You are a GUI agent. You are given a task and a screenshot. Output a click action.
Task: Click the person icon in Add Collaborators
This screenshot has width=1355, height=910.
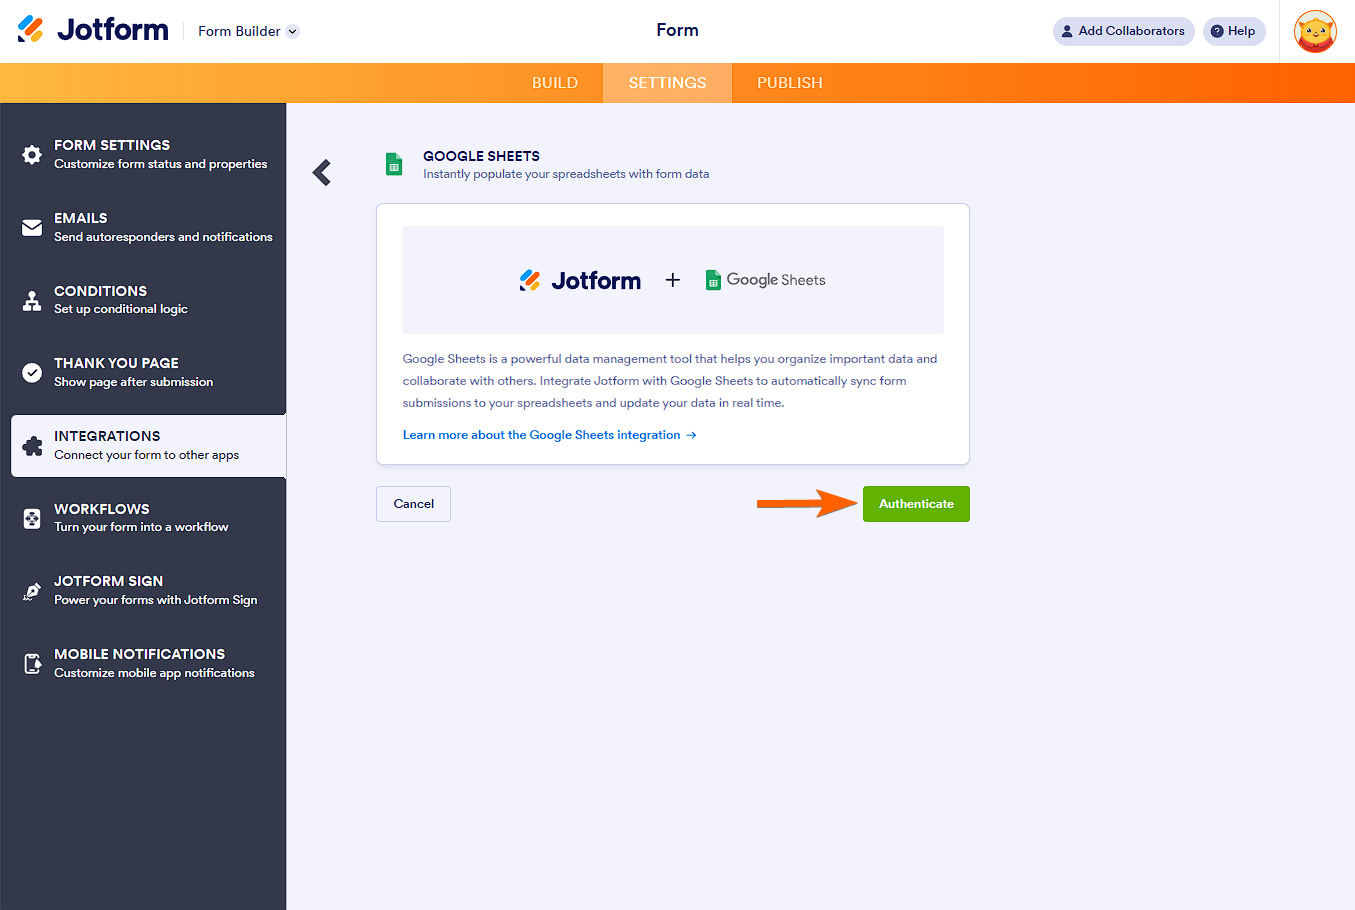tap(1067, 31)
